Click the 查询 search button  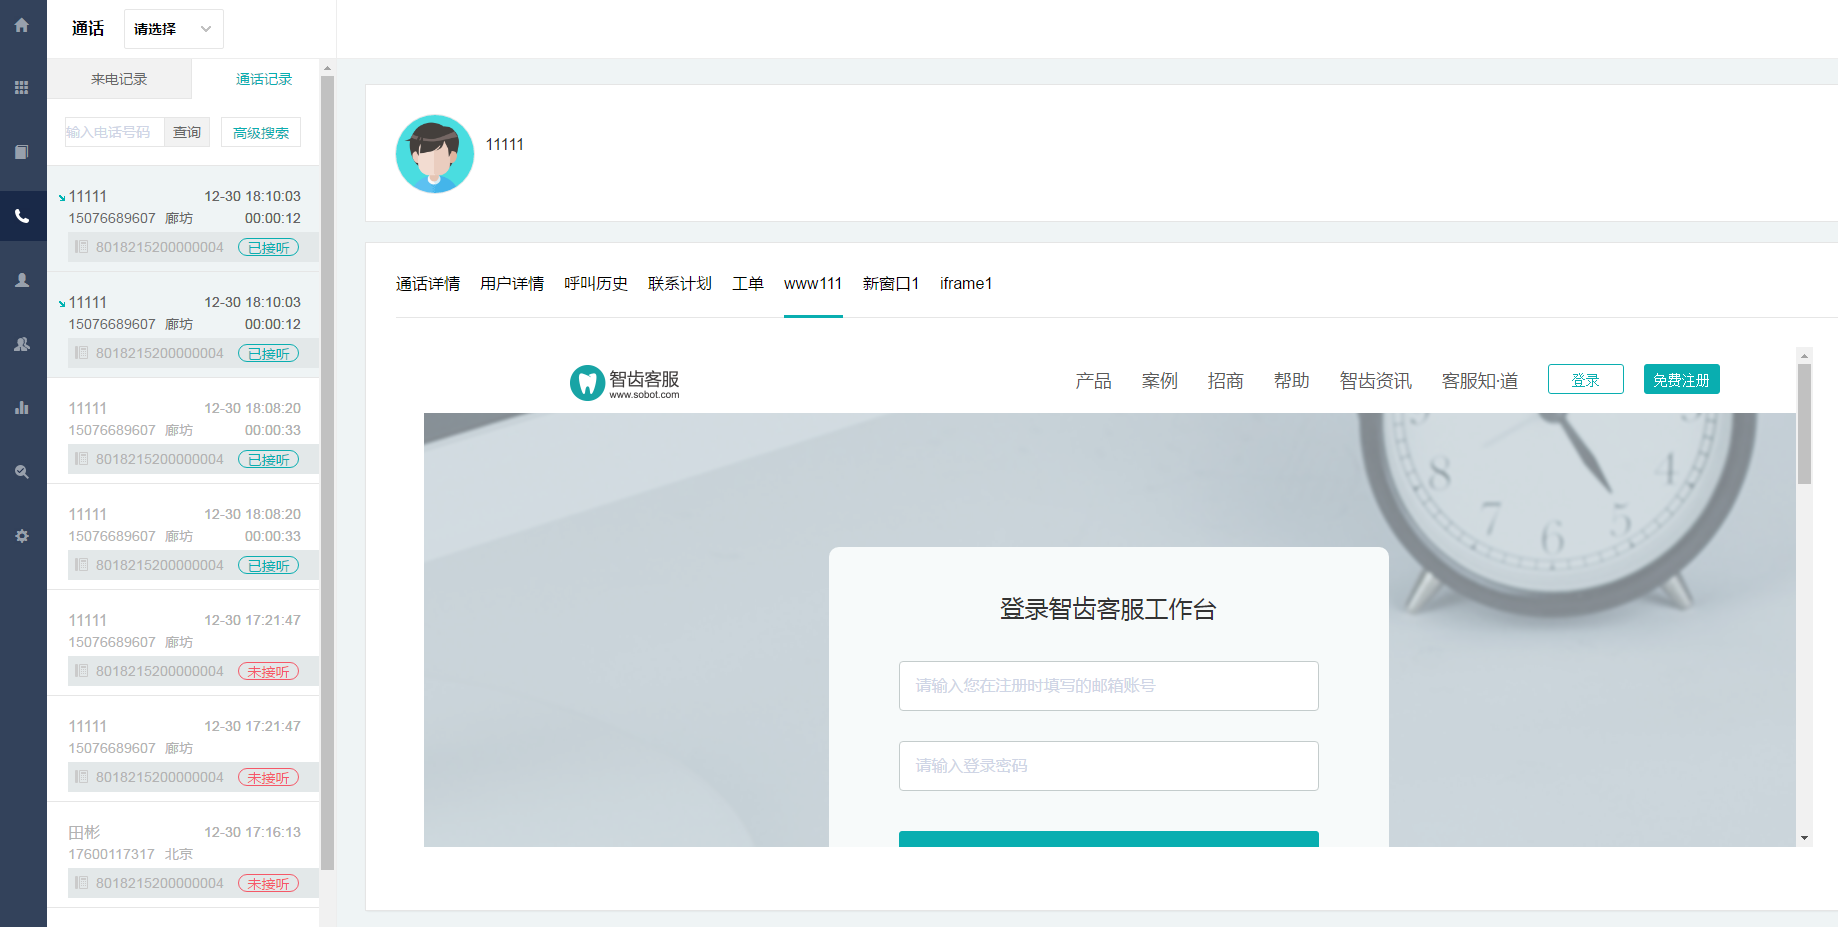tap(187, 132)
